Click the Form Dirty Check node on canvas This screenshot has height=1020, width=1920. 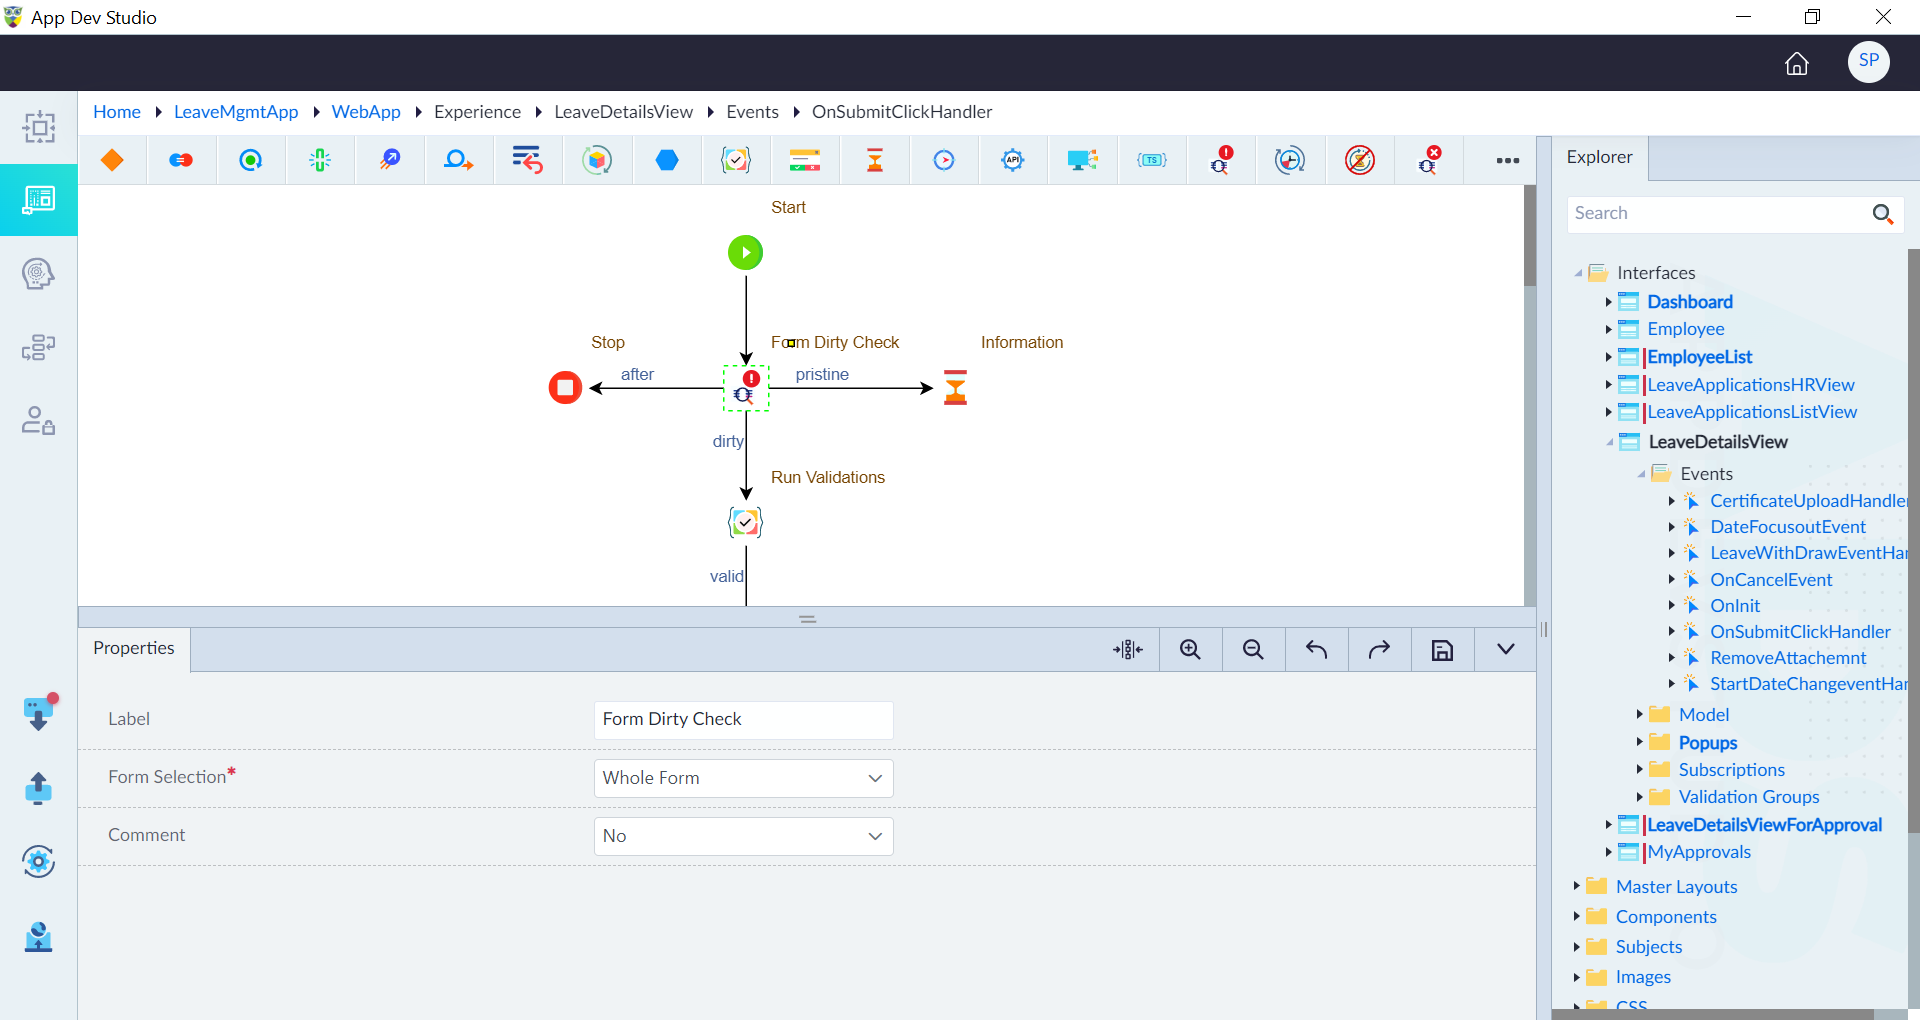pos(746,388)
